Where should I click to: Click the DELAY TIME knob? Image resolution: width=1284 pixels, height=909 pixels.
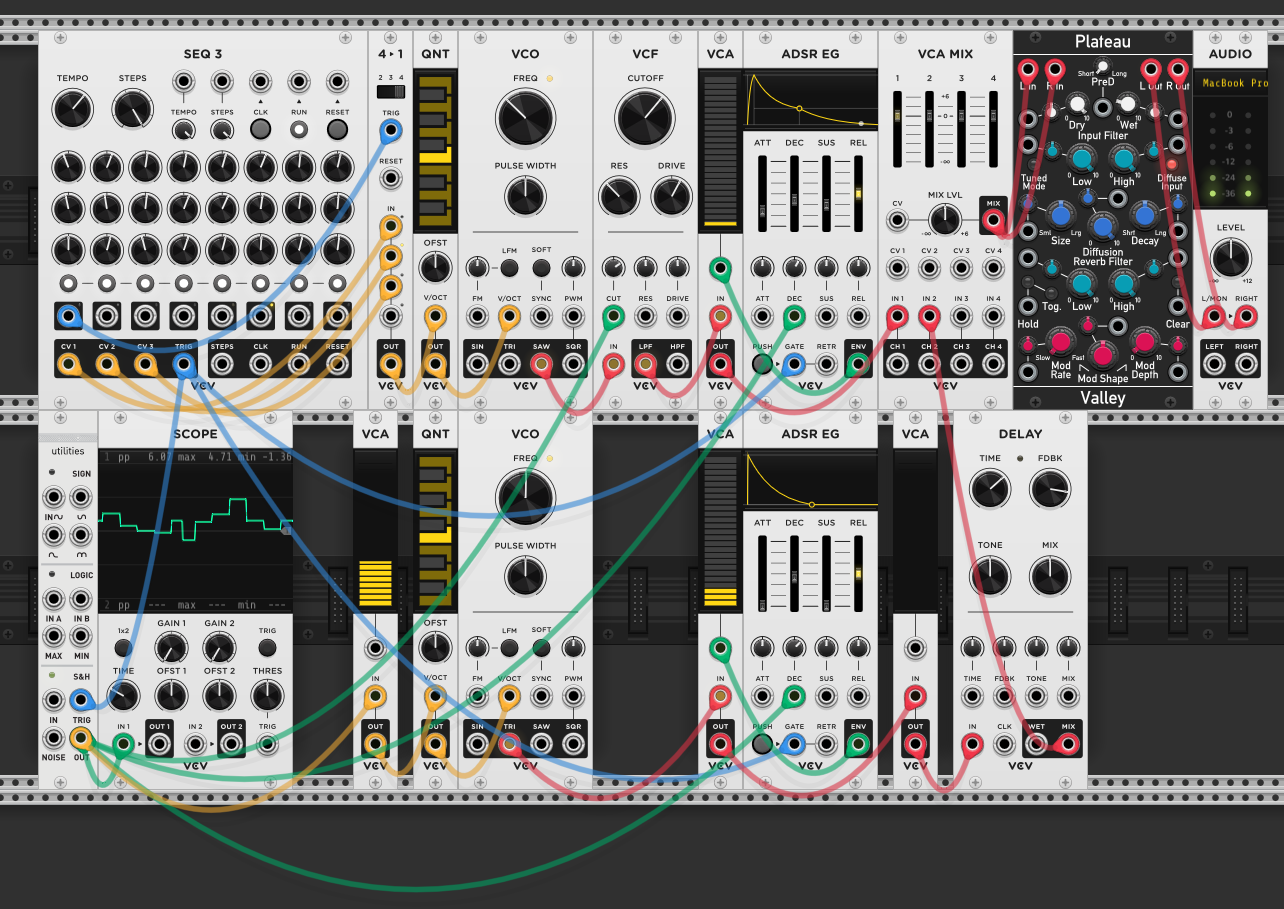click(990, 489)
